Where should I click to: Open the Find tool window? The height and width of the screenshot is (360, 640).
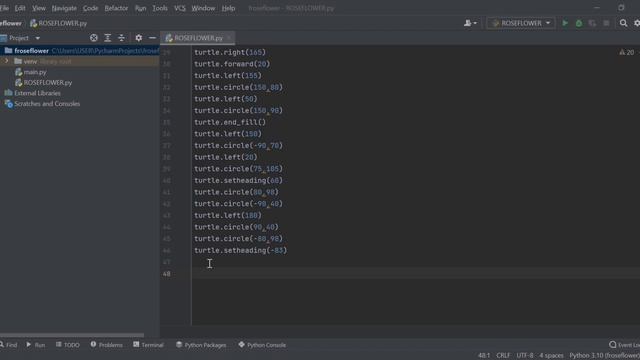click(9, 345)
